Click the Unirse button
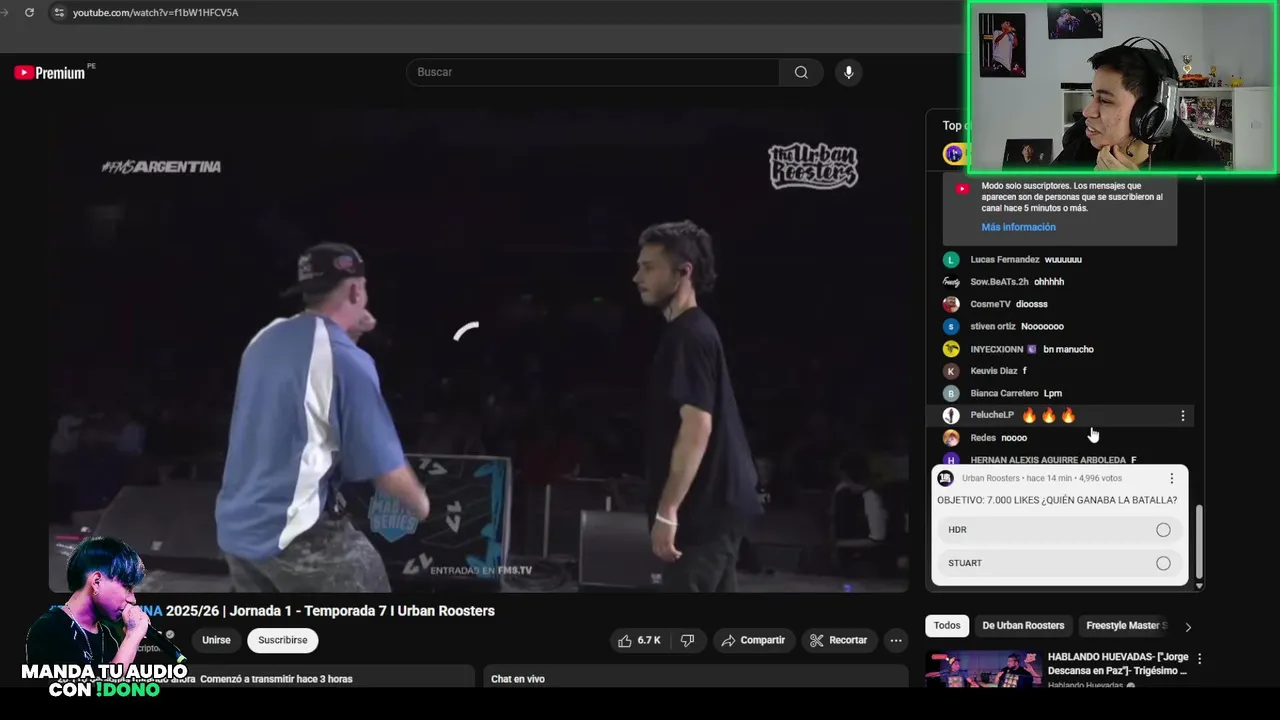Screen dimensions: 1280x720 pos(216,640)
